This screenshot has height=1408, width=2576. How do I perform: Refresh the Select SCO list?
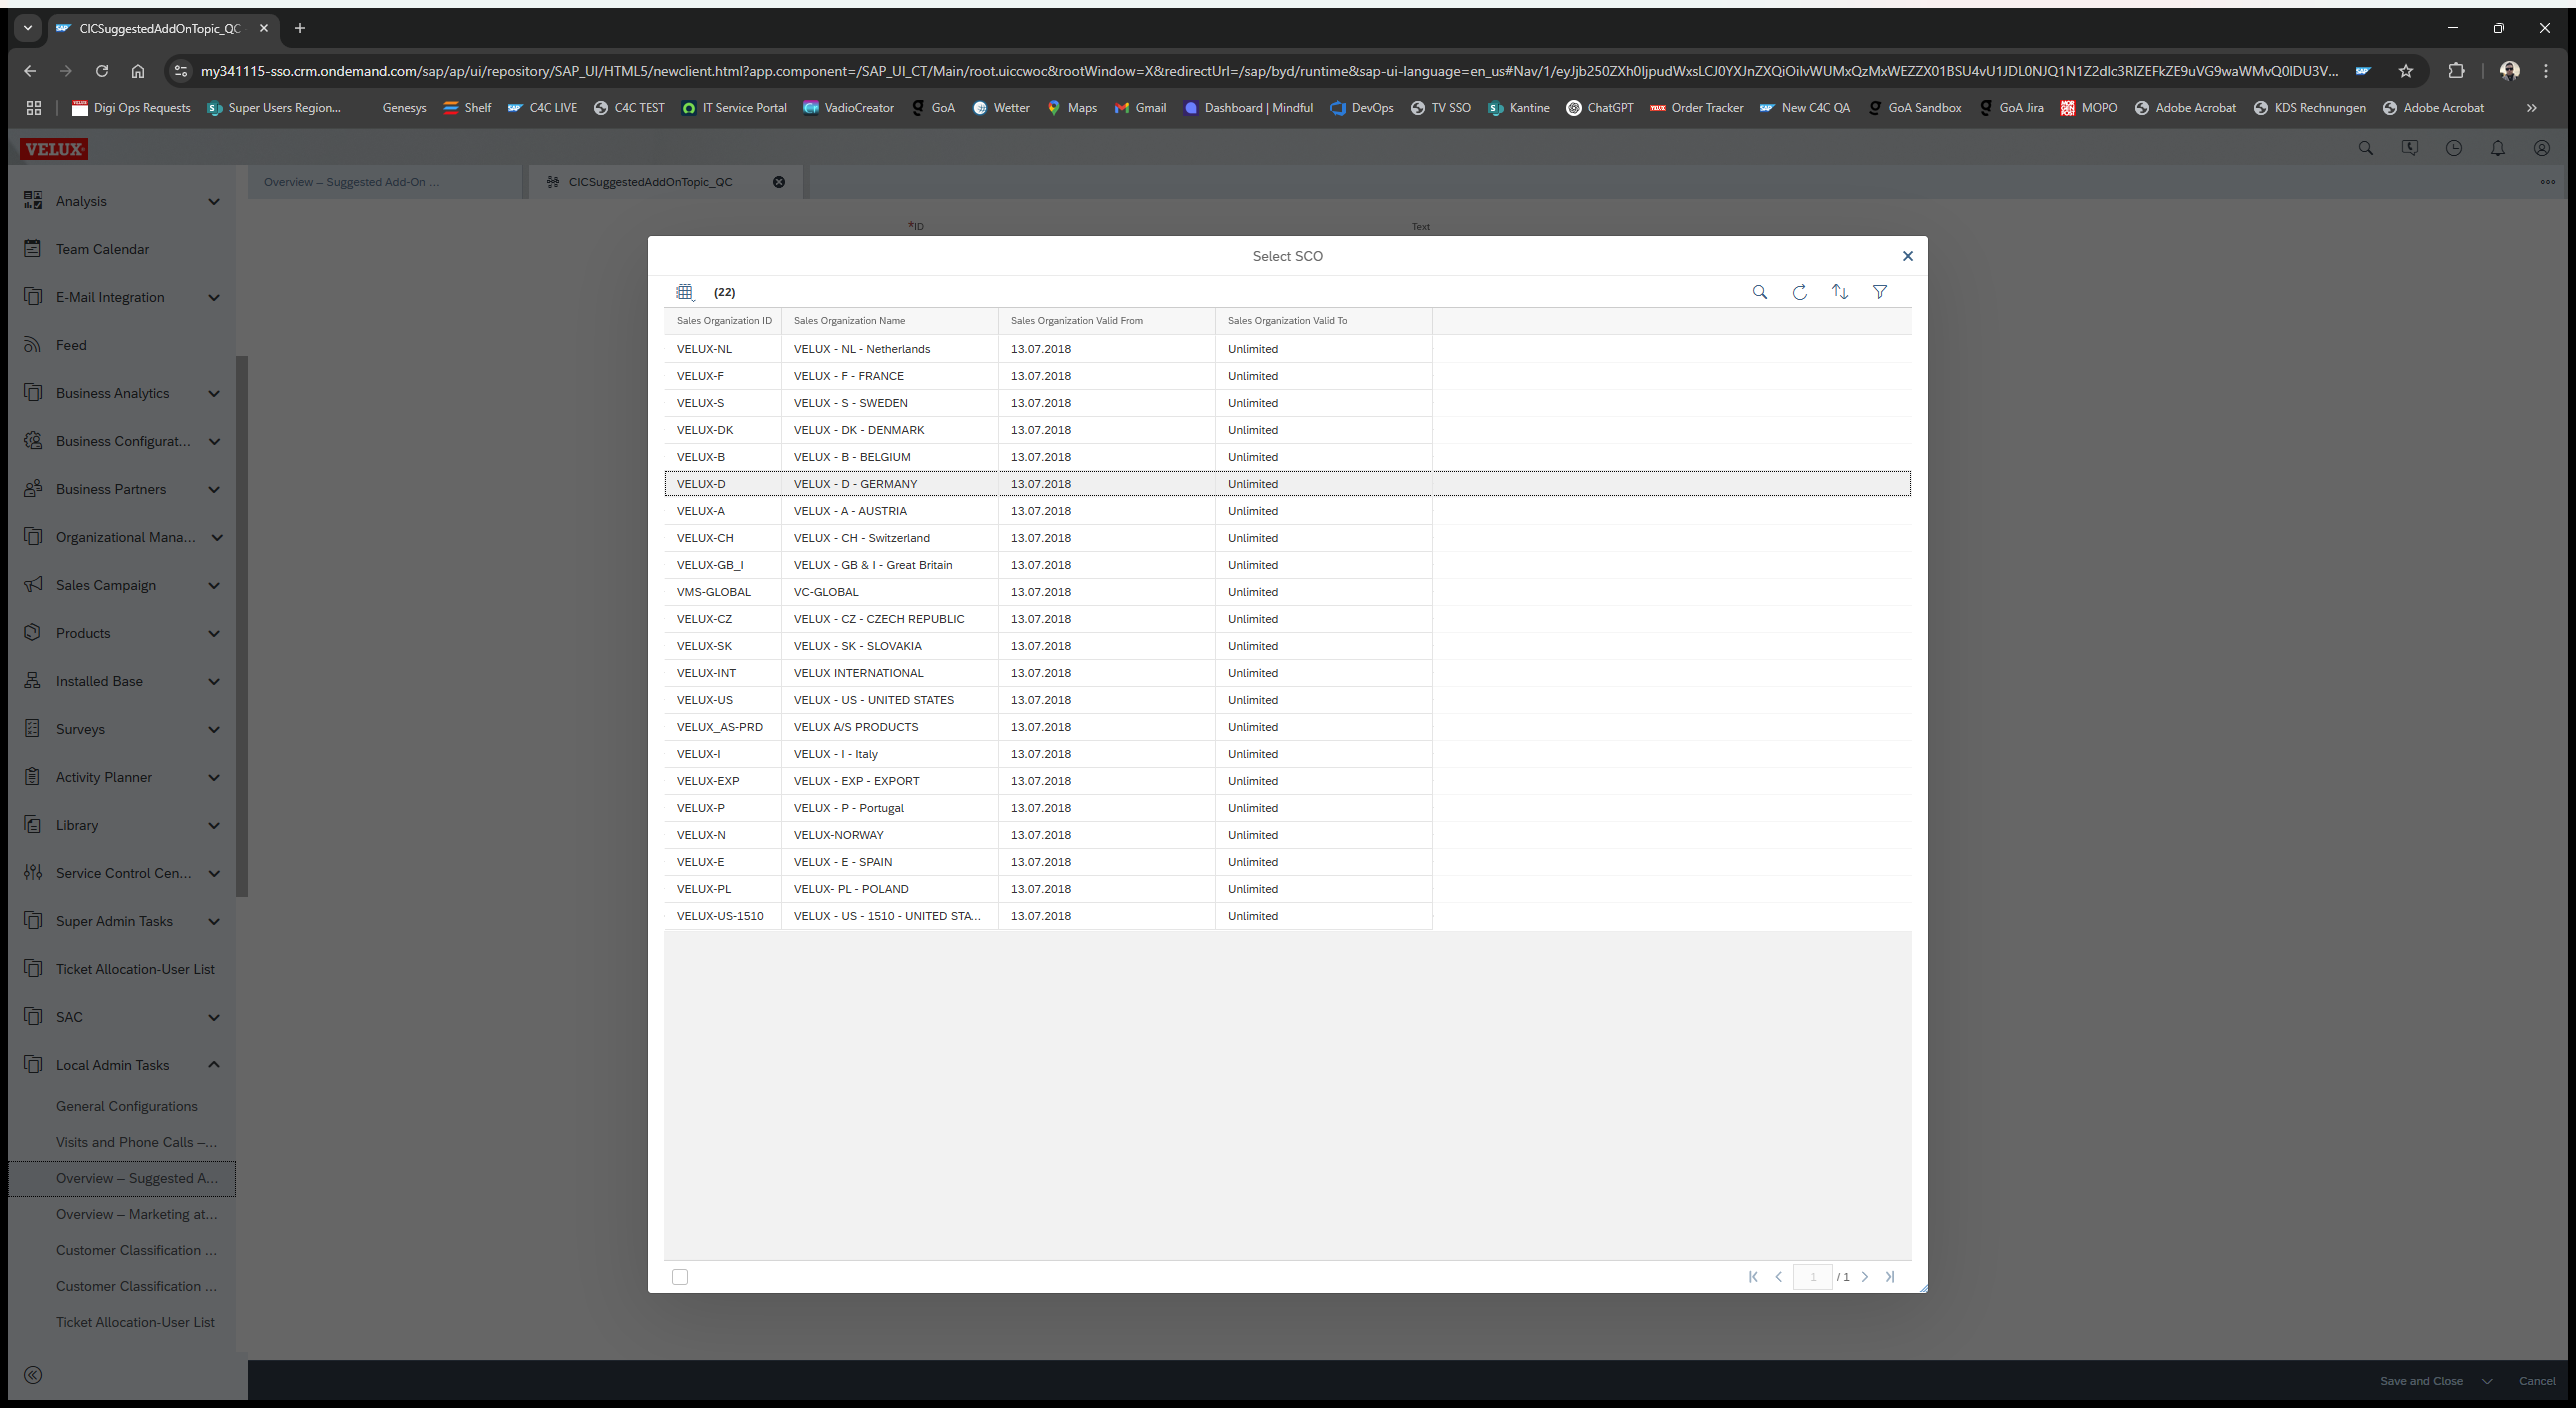(x=1799, y=292)
